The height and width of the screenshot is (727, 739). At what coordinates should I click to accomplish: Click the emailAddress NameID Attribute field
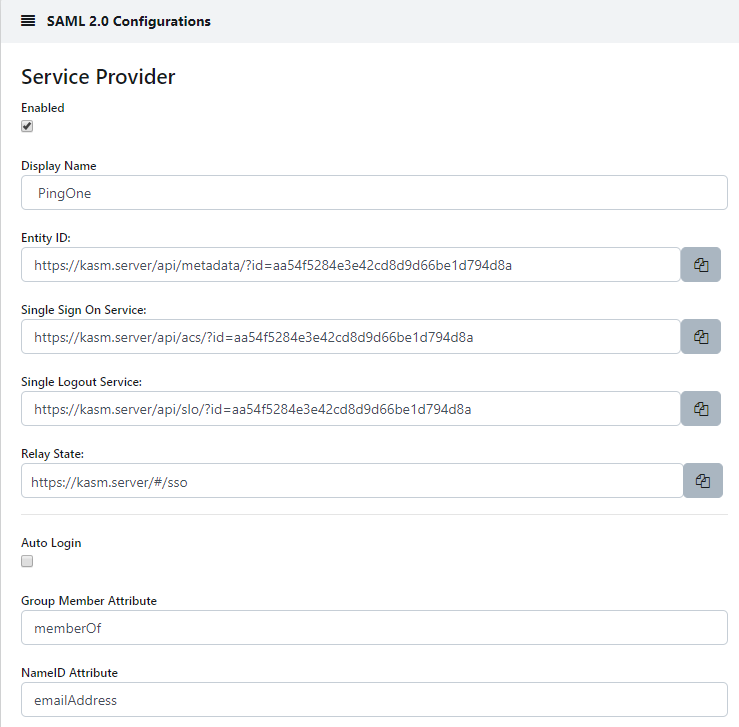[x=374, y=700]
